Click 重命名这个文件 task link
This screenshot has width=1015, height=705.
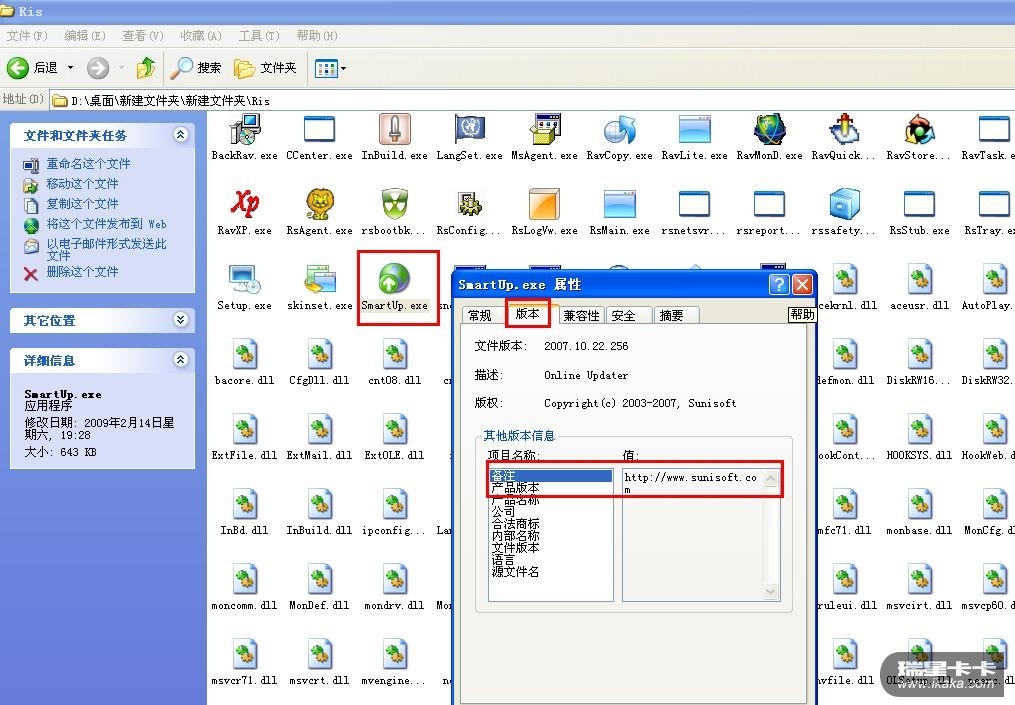click(88, 164)
